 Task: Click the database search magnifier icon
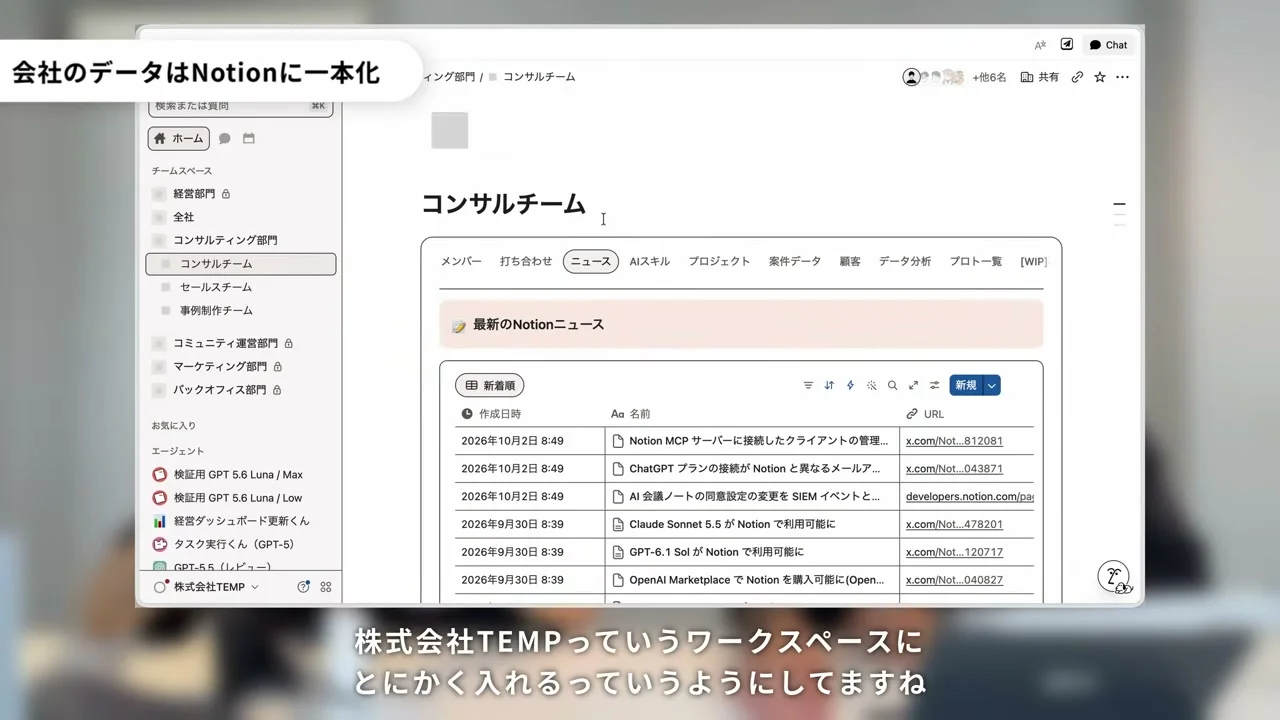coord(892,385)
